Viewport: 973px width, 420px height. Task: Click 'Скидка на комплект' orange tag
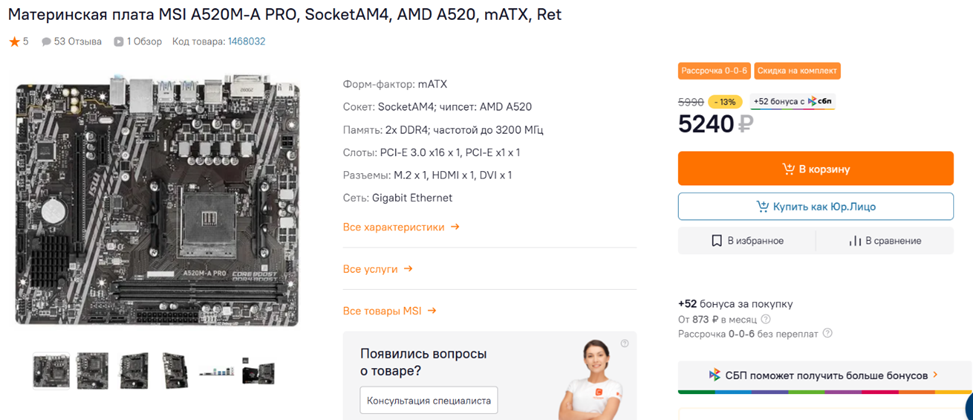tap(797, 71)
